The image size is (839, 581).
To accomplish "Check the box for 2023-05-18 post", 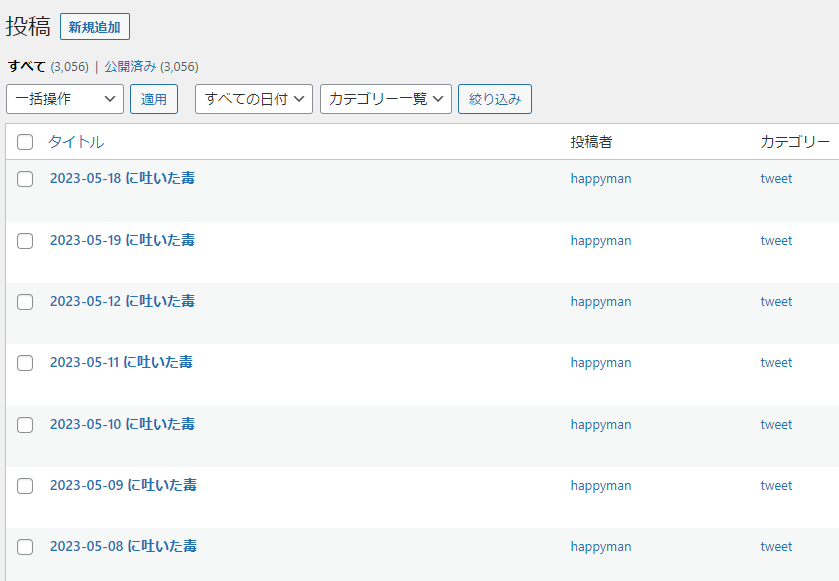I will tap(25, 179).
